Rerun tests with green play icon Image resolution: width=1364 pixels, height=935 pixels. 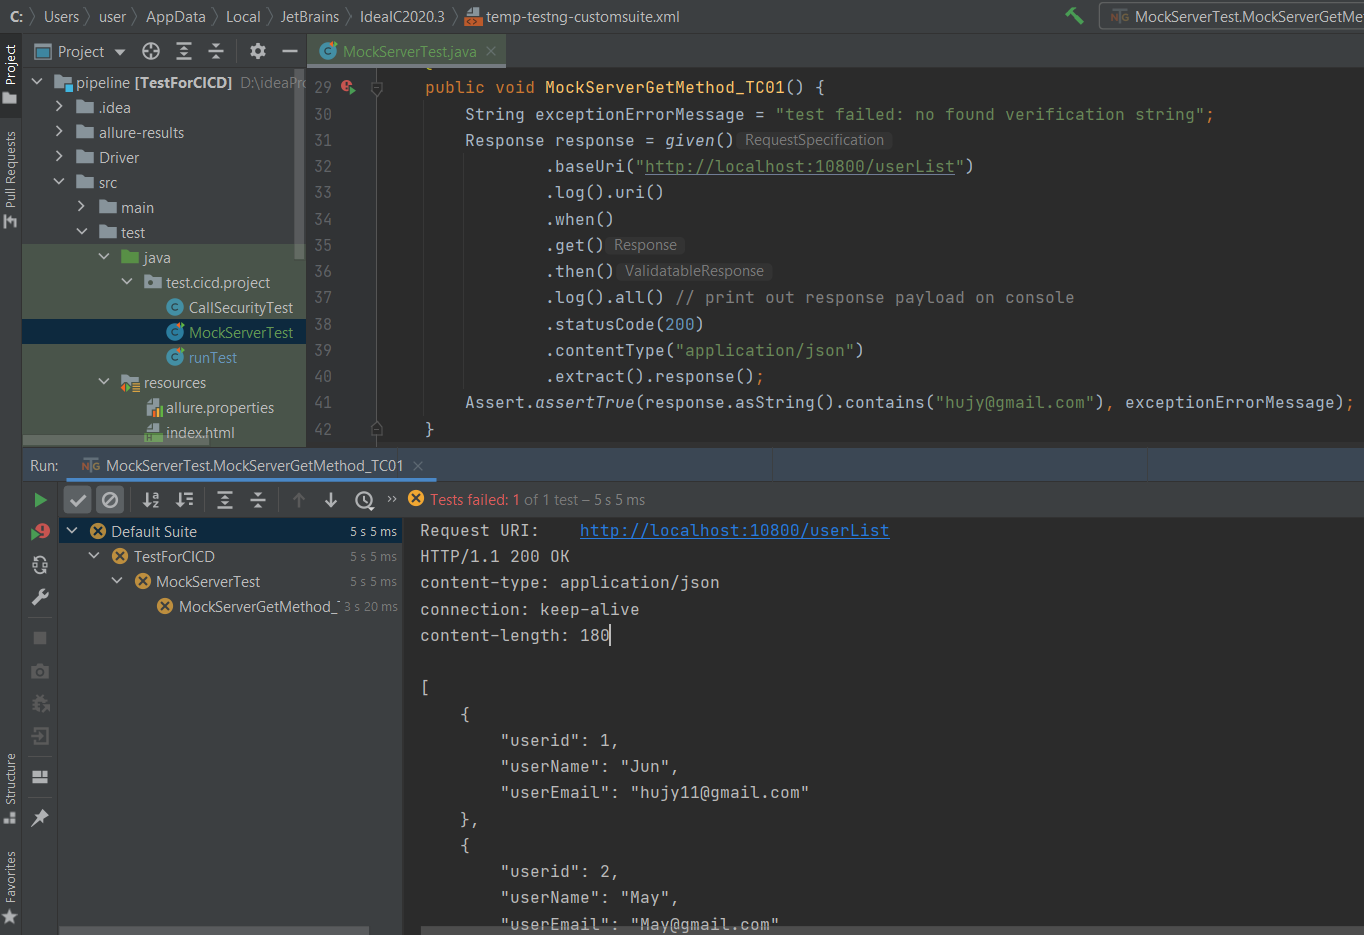pos(40,500)
